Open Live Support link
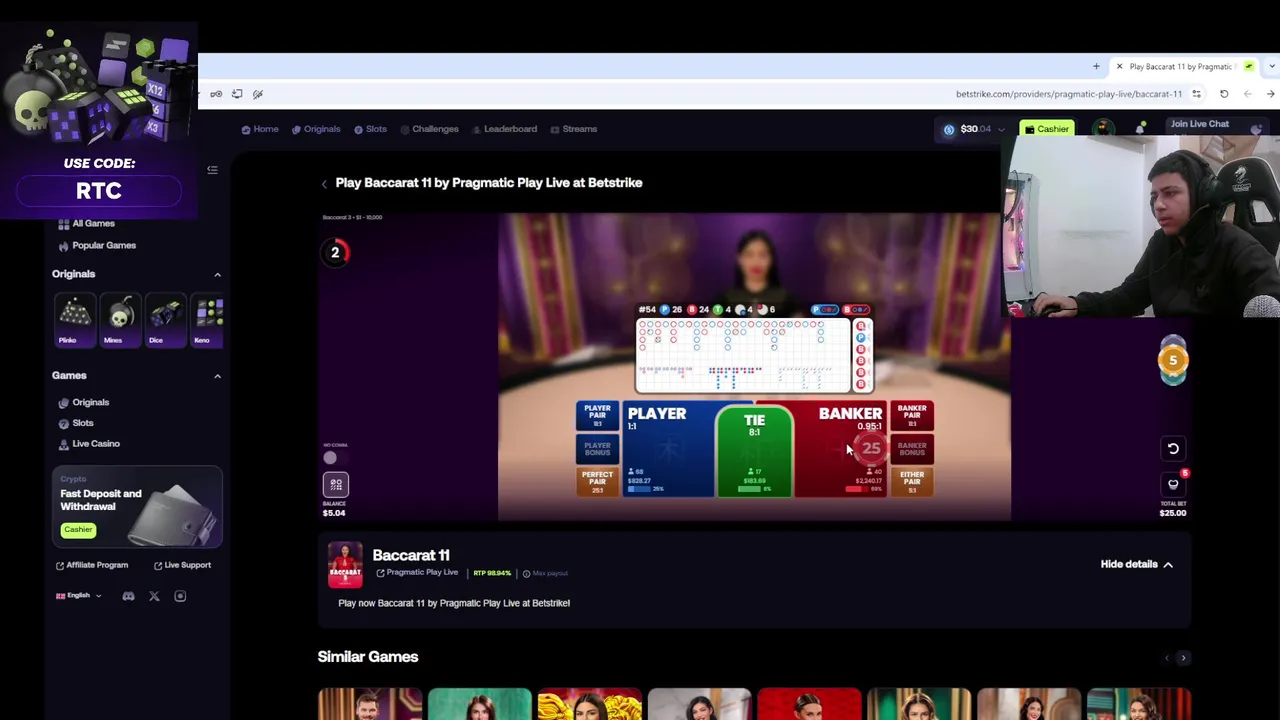 (x=182, y=565)
